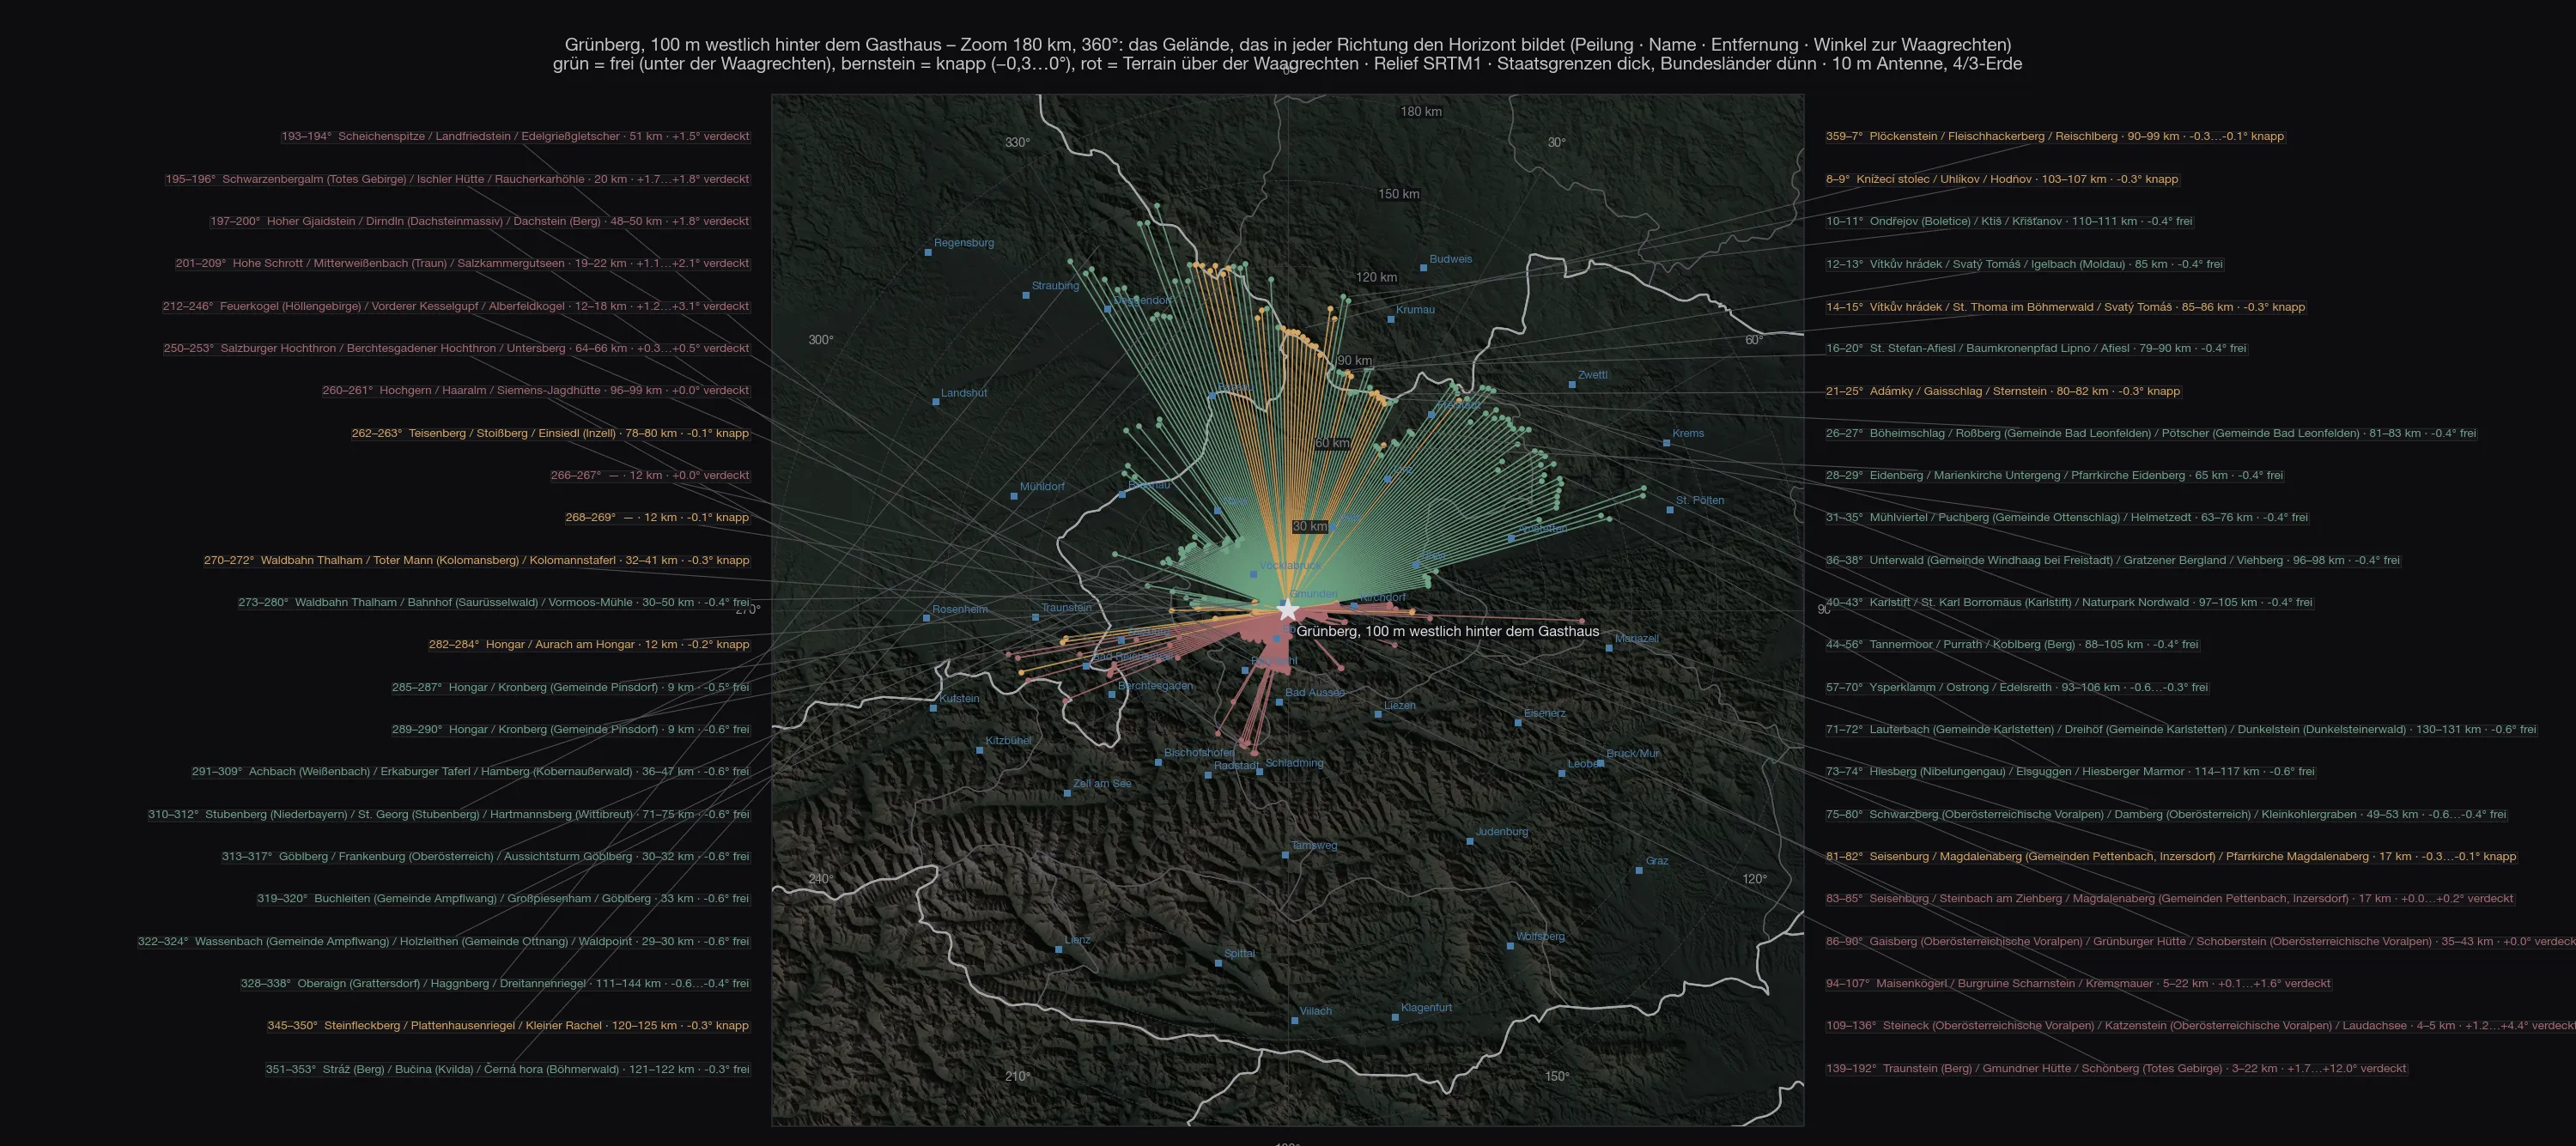Click the white star marker at Grünberg
The image size is (2576, 1146).
(x=1287, y=610)
